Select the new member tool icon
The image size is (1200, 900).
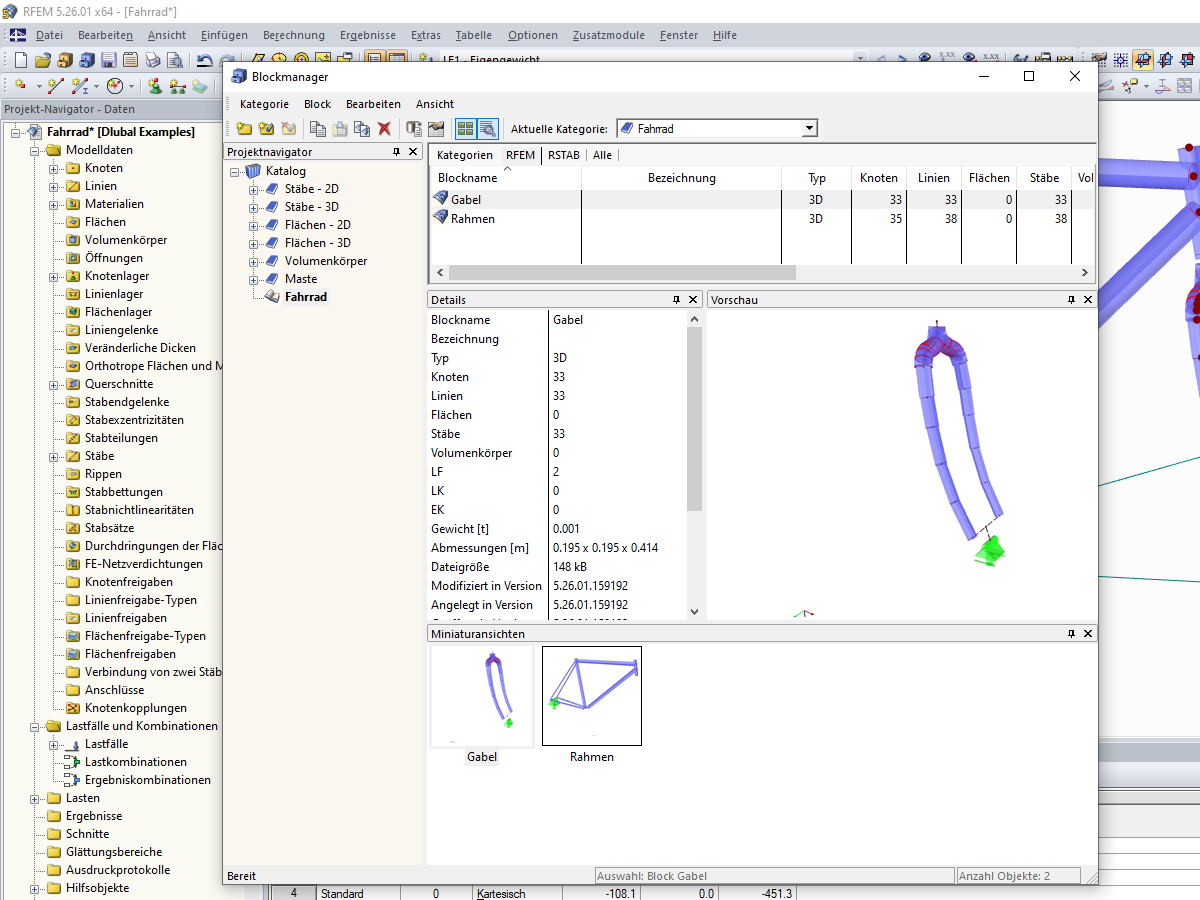(80, 86)
